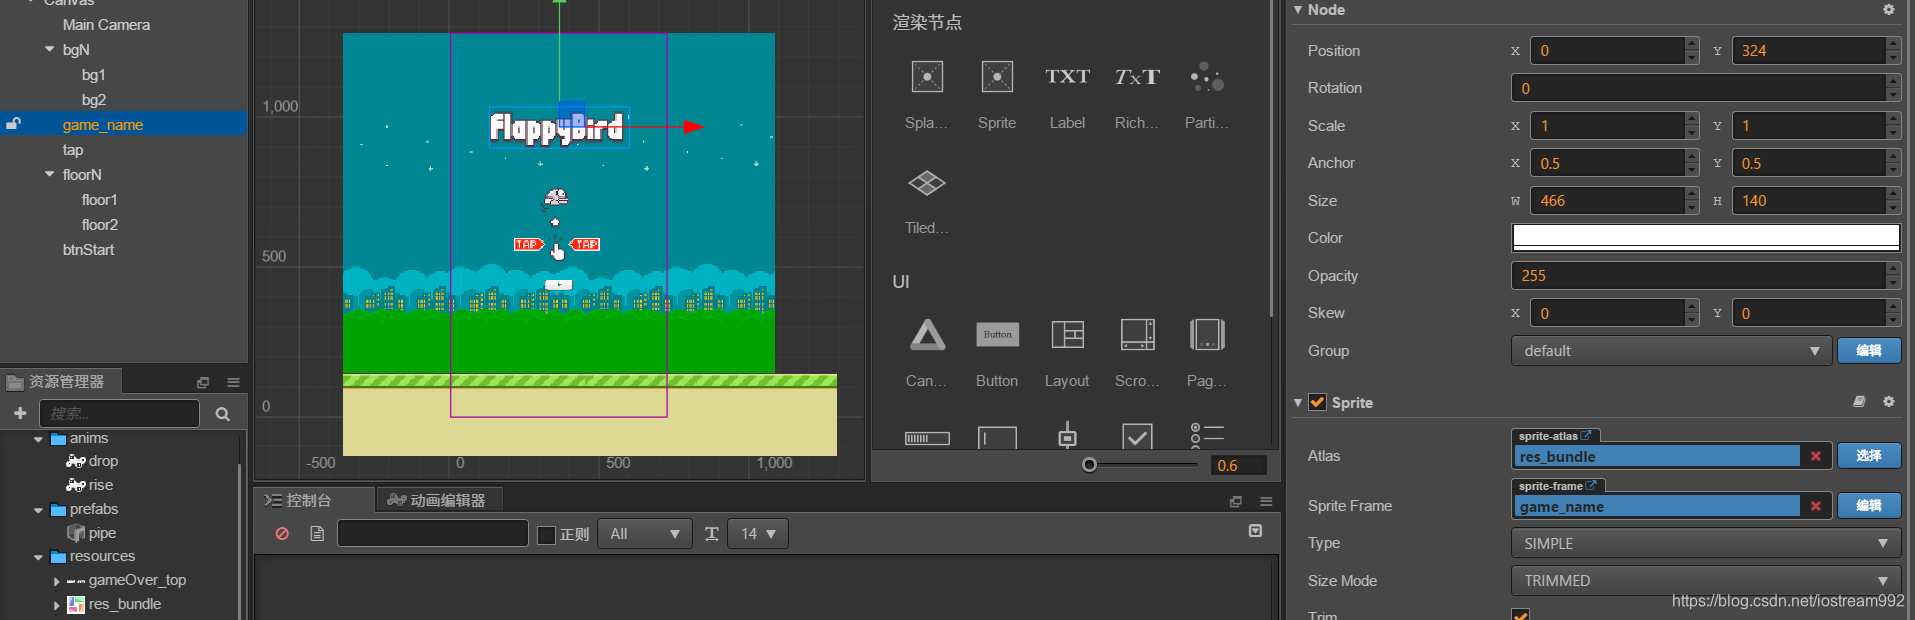This screenshot has height=620, width=1915.
Task: Adjust the node library zoom slider
Action: click(x=1090, y=464)
